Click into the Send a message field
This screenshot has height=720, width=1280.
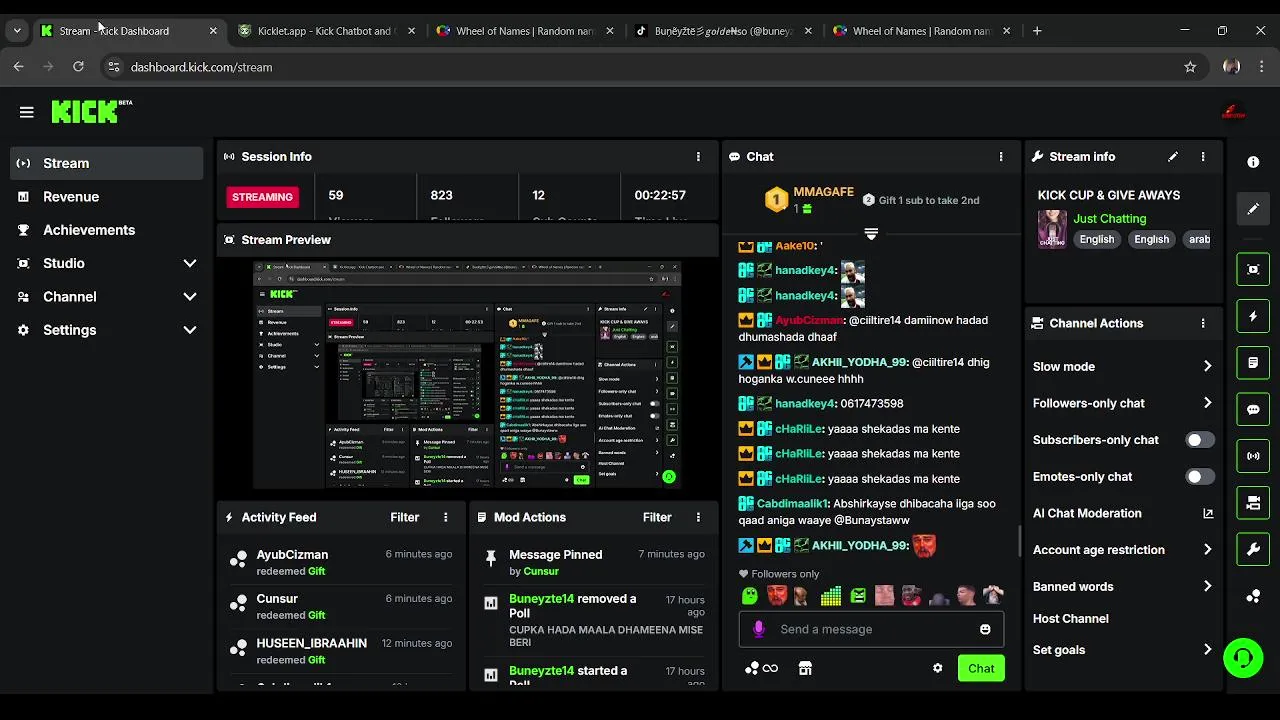click(x=871, y=629)
